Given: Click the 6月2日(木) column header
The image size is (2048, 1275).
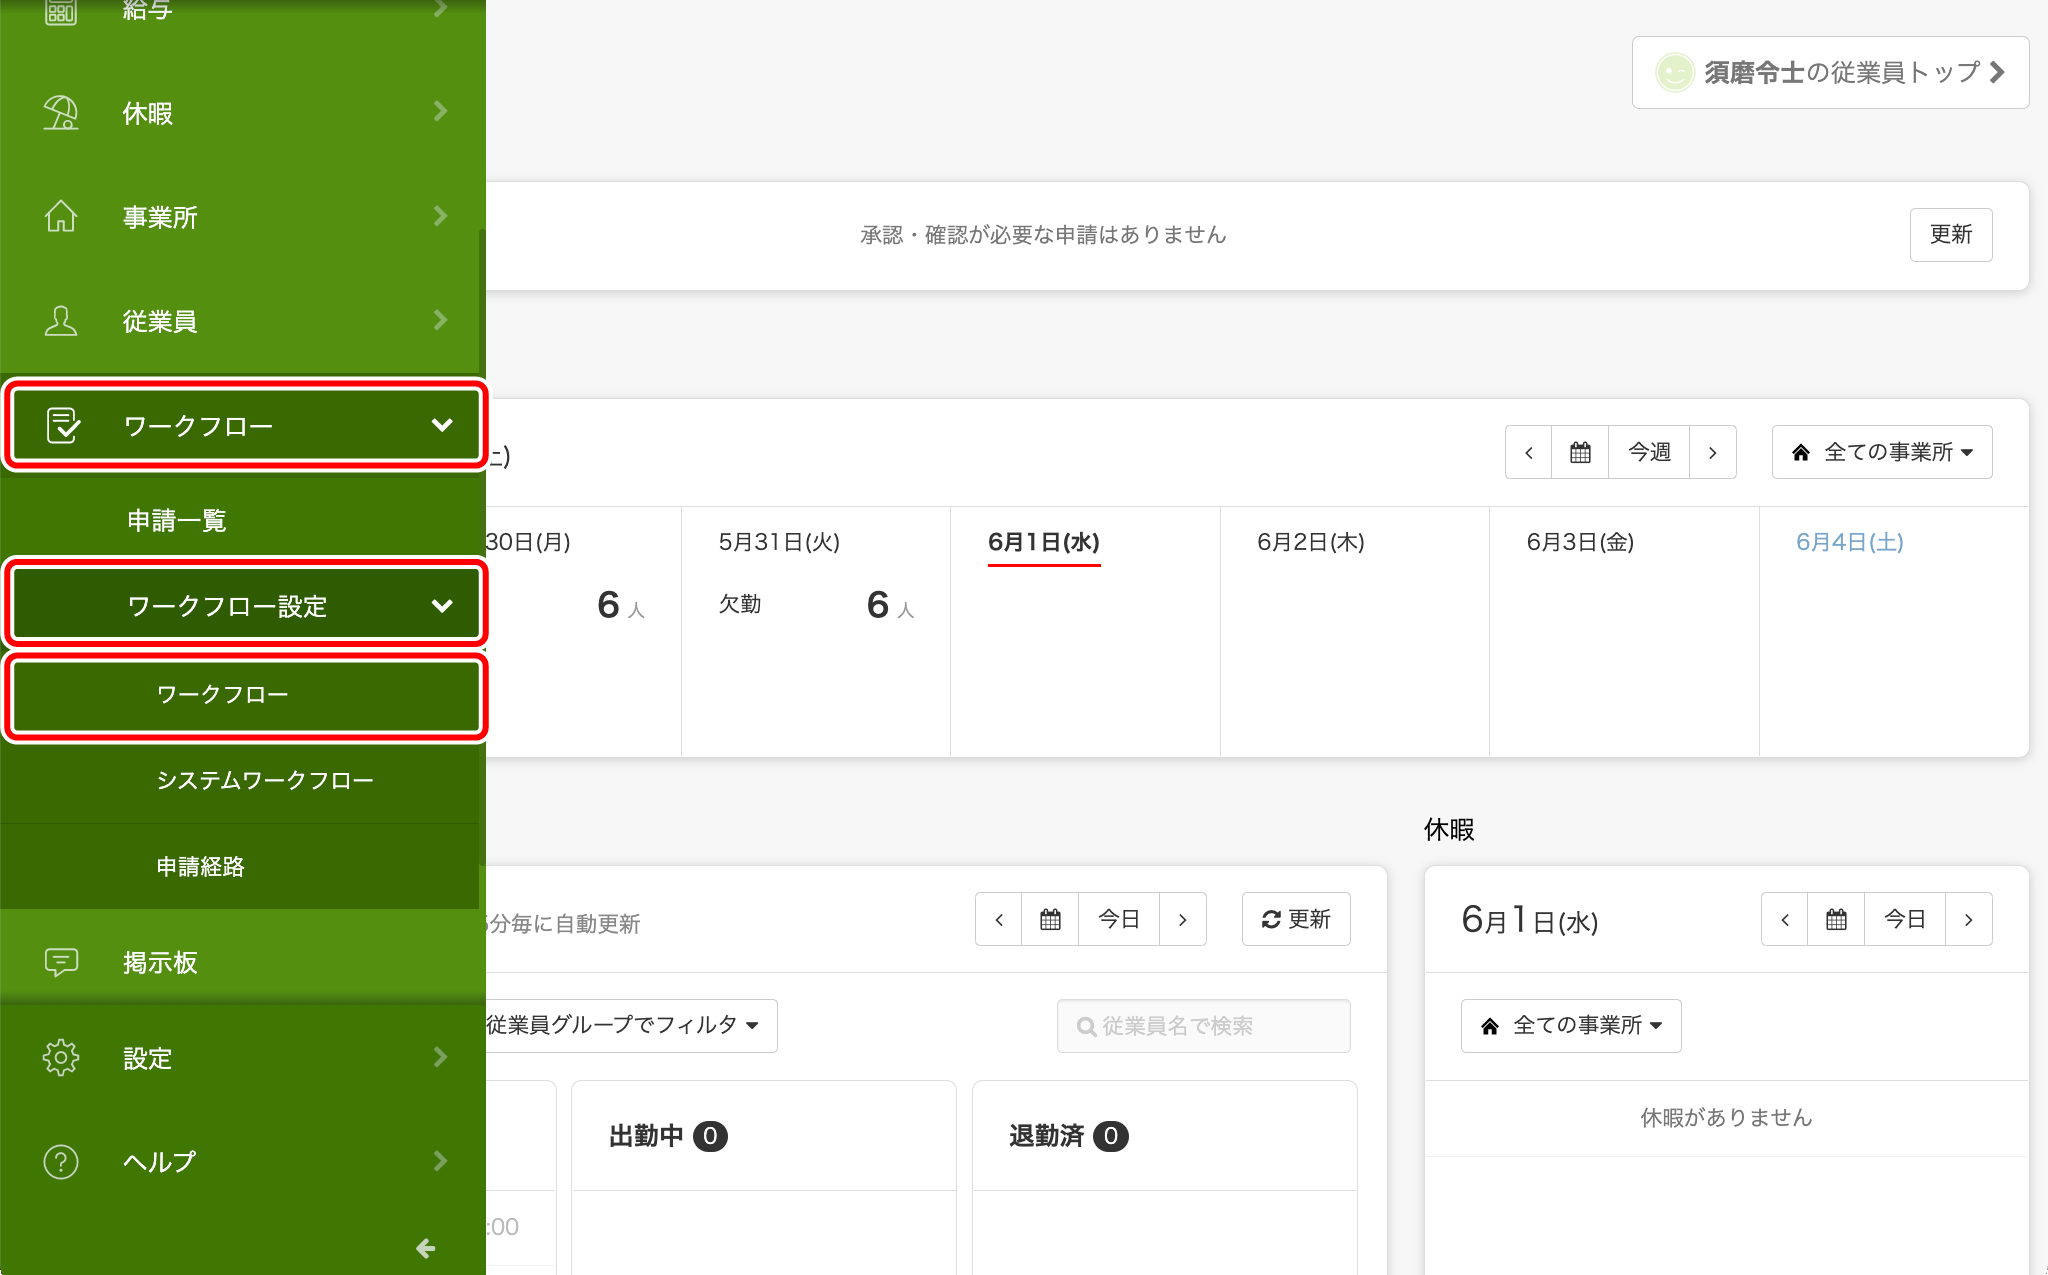Looking at the screenshot, I should tap(1311, 542).
